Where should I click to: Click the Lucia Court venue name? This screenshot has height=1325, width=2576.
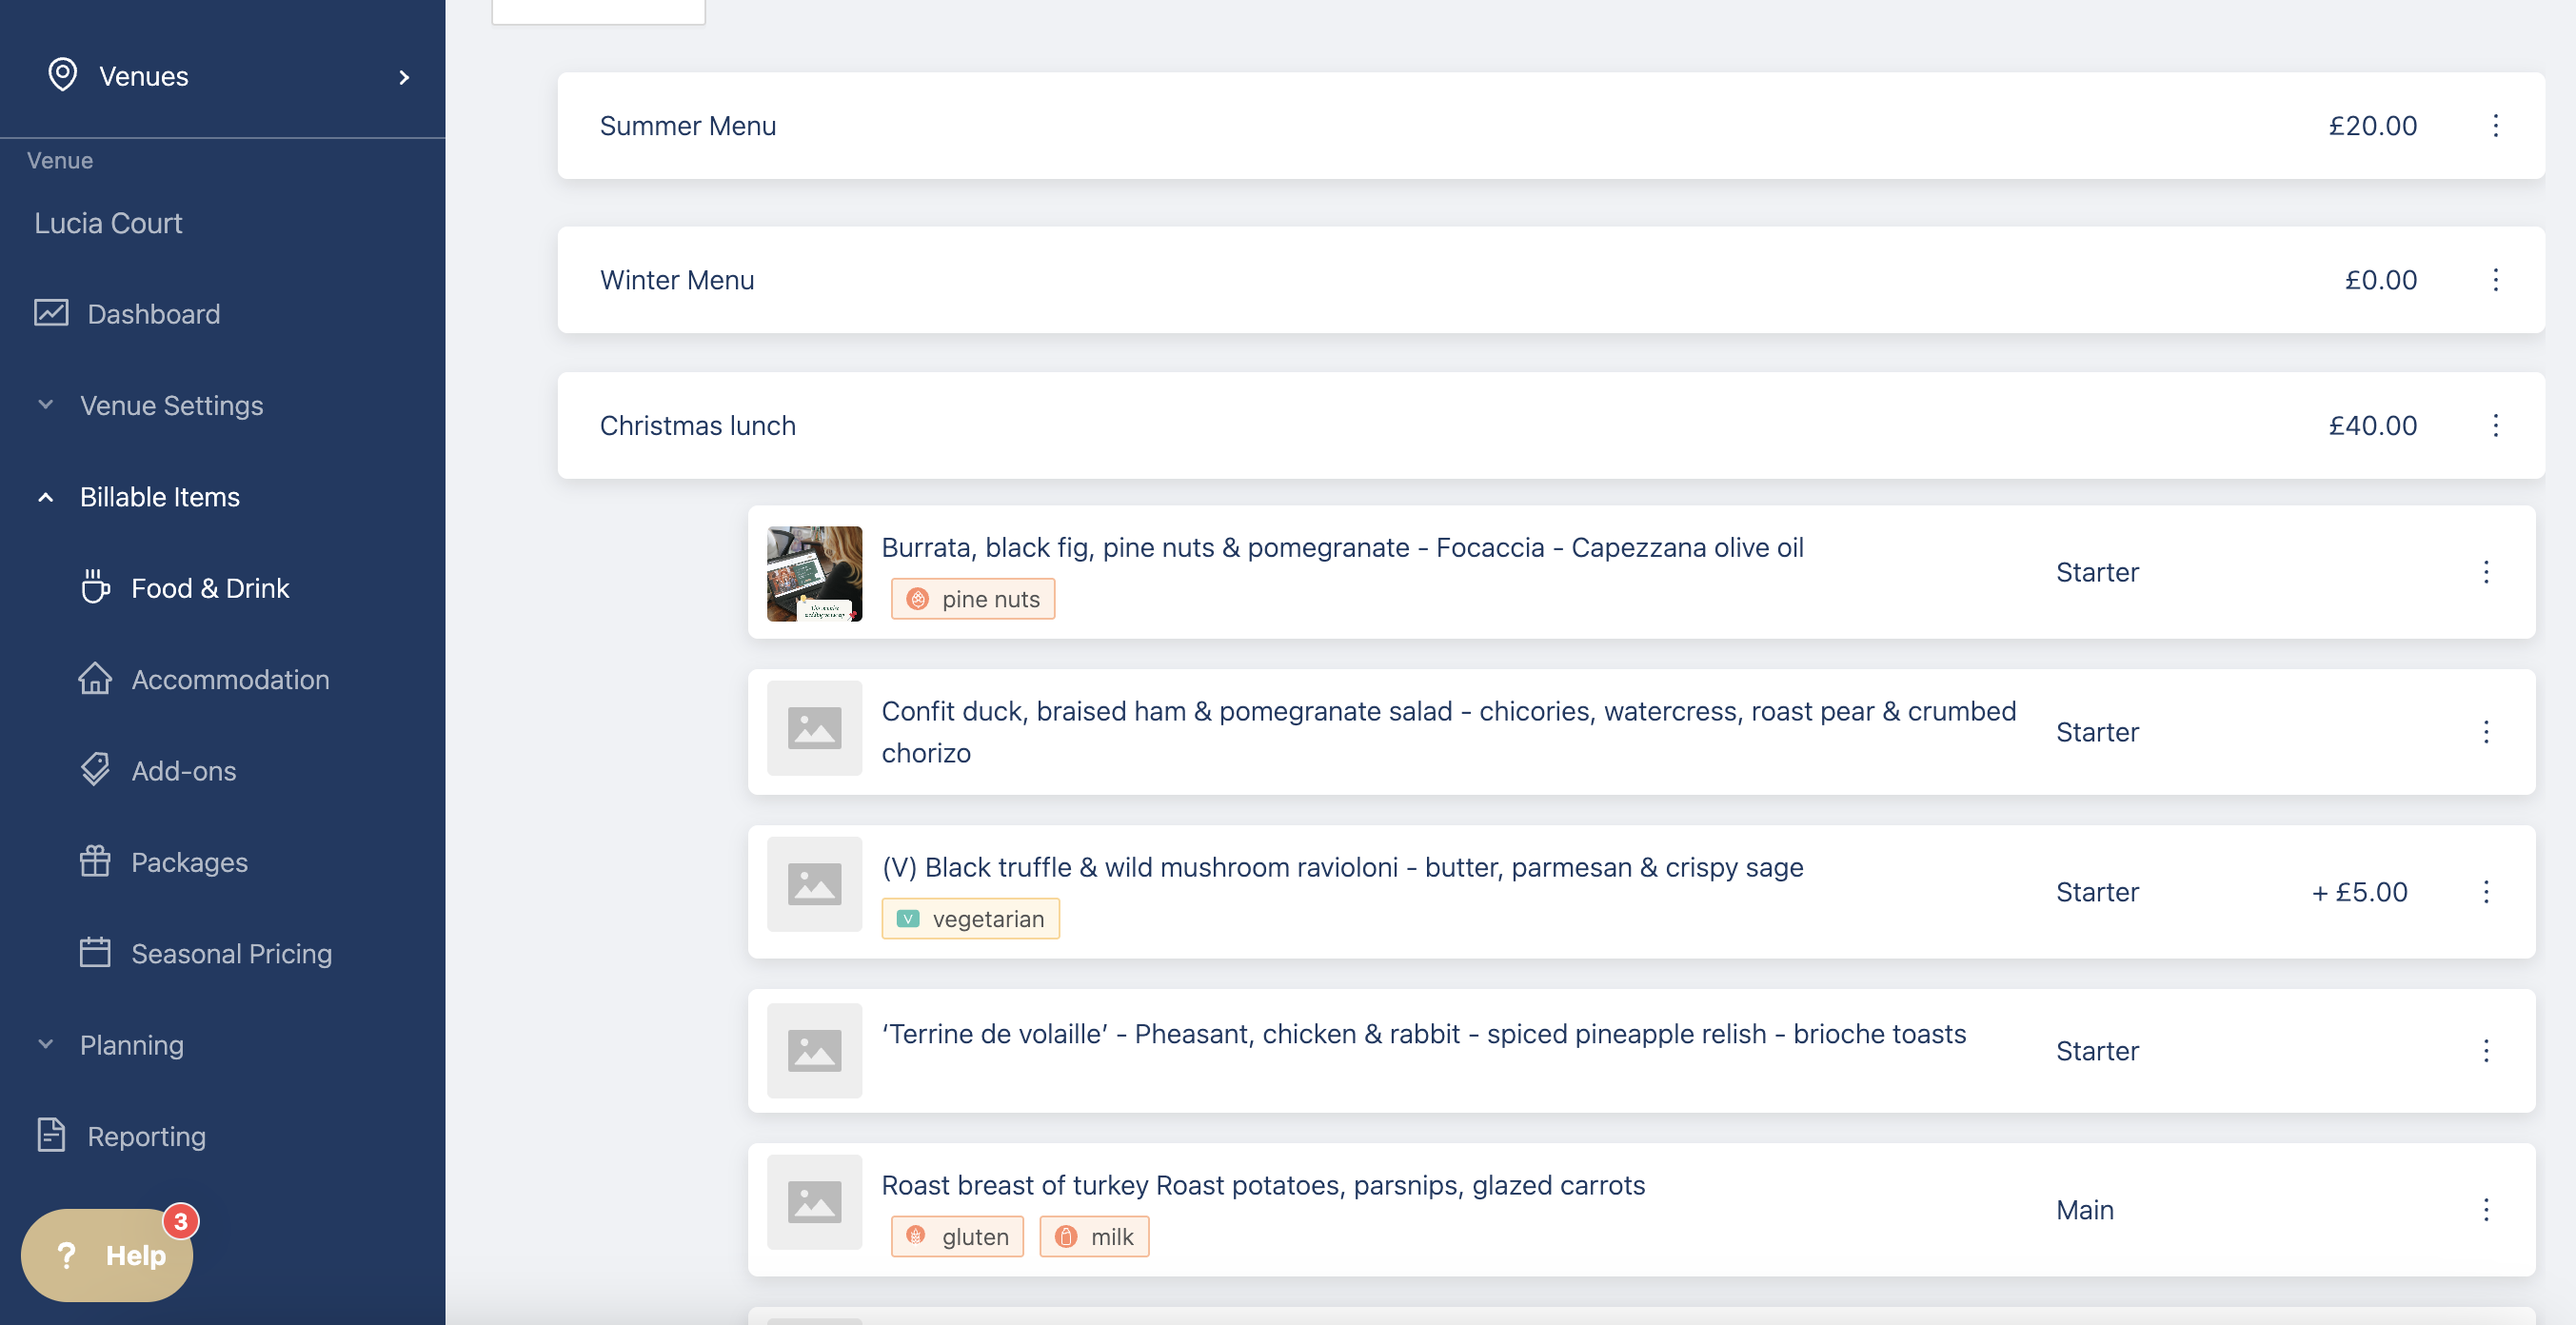(108, 222)
